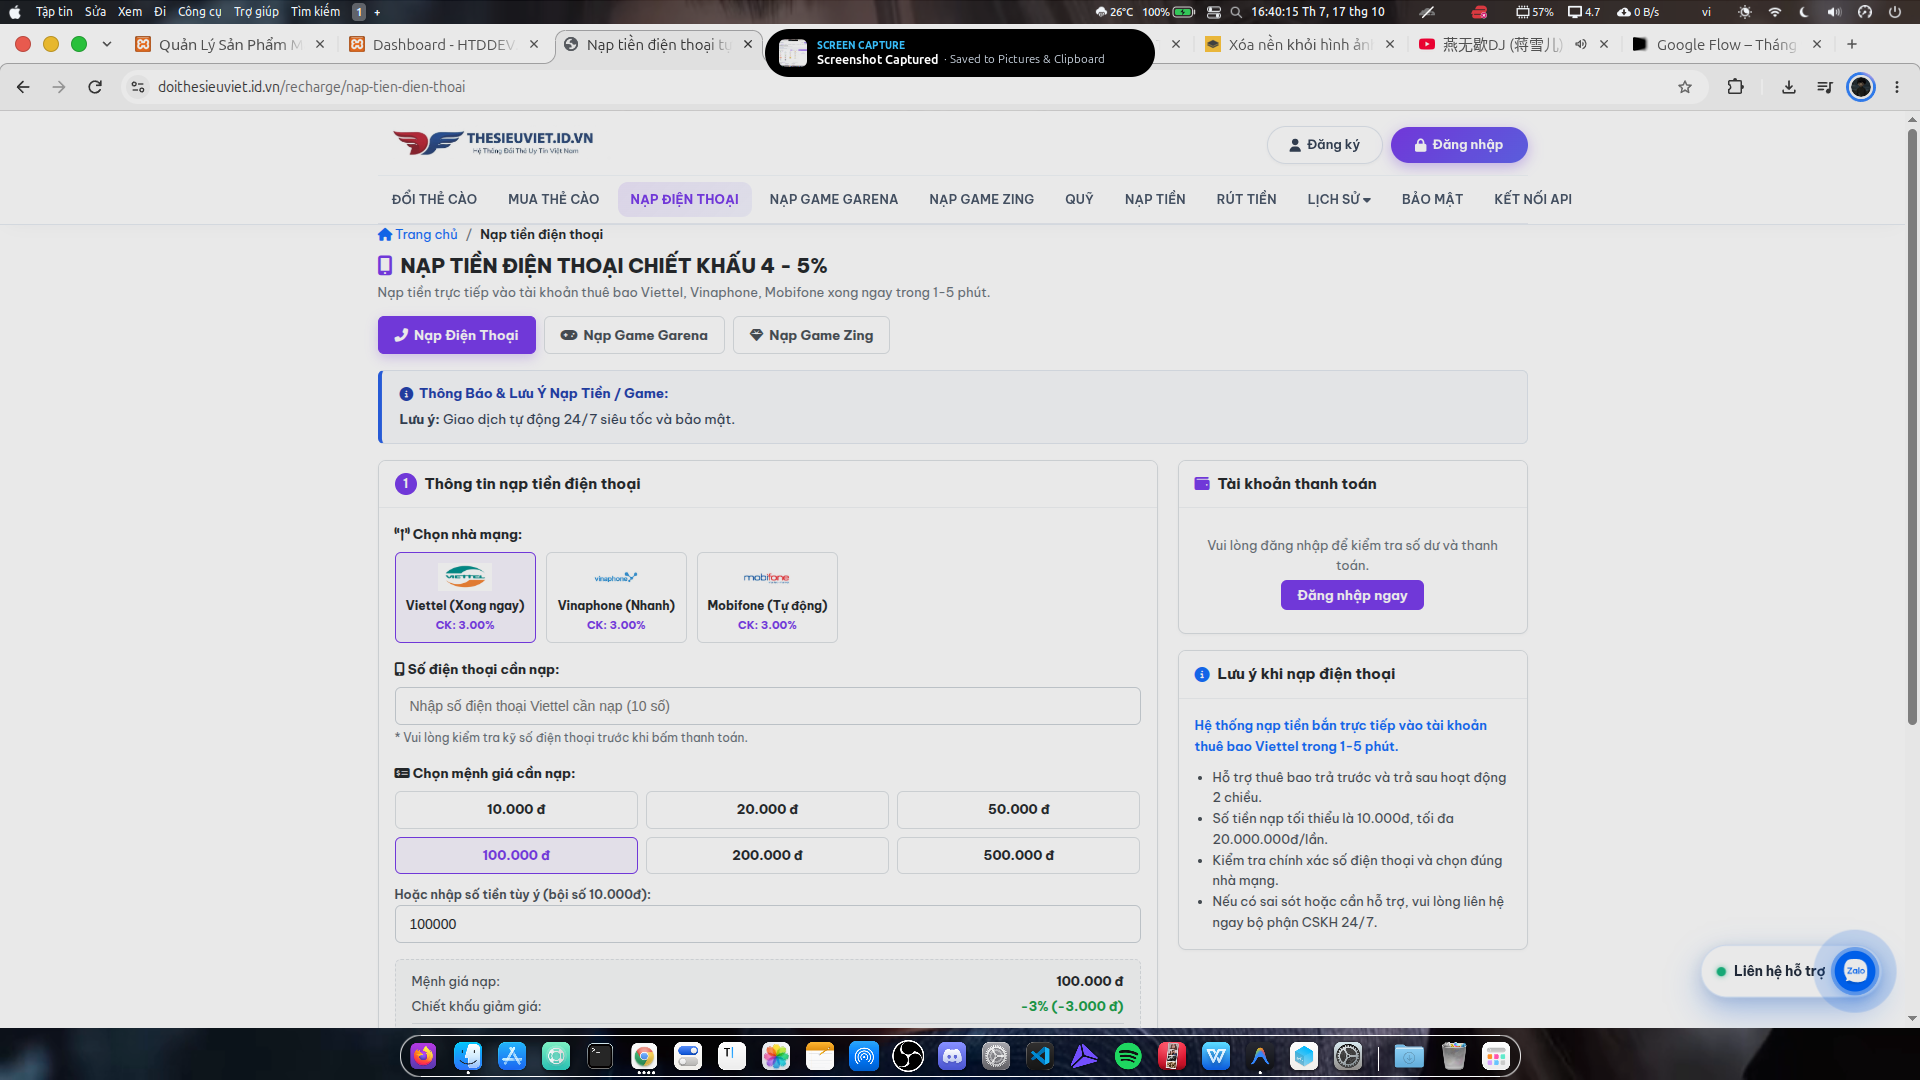Open the RÚT TIỀN menu item
This screenshot has height=1080, width=1920.
[1246, 199]
